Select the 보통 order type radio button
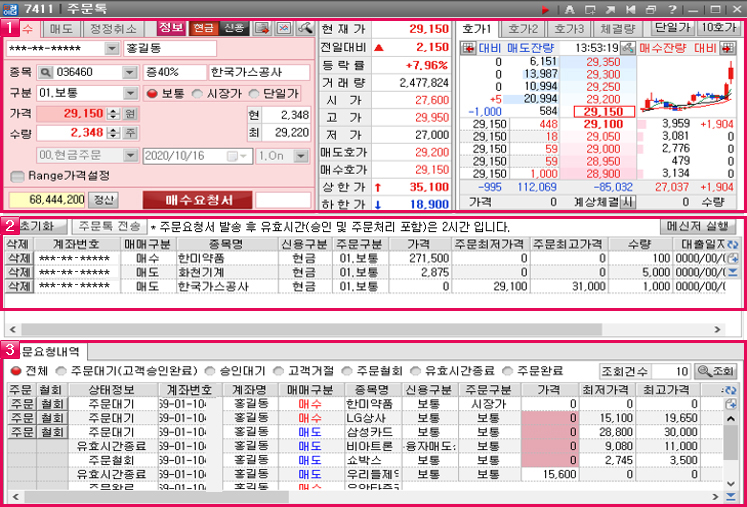 click(x=151, y=93)
